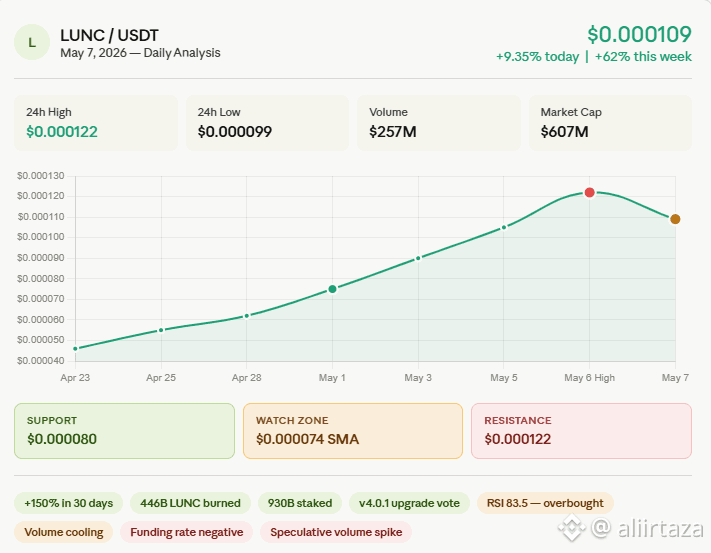Open the 24h High stat card

point(96,123)
